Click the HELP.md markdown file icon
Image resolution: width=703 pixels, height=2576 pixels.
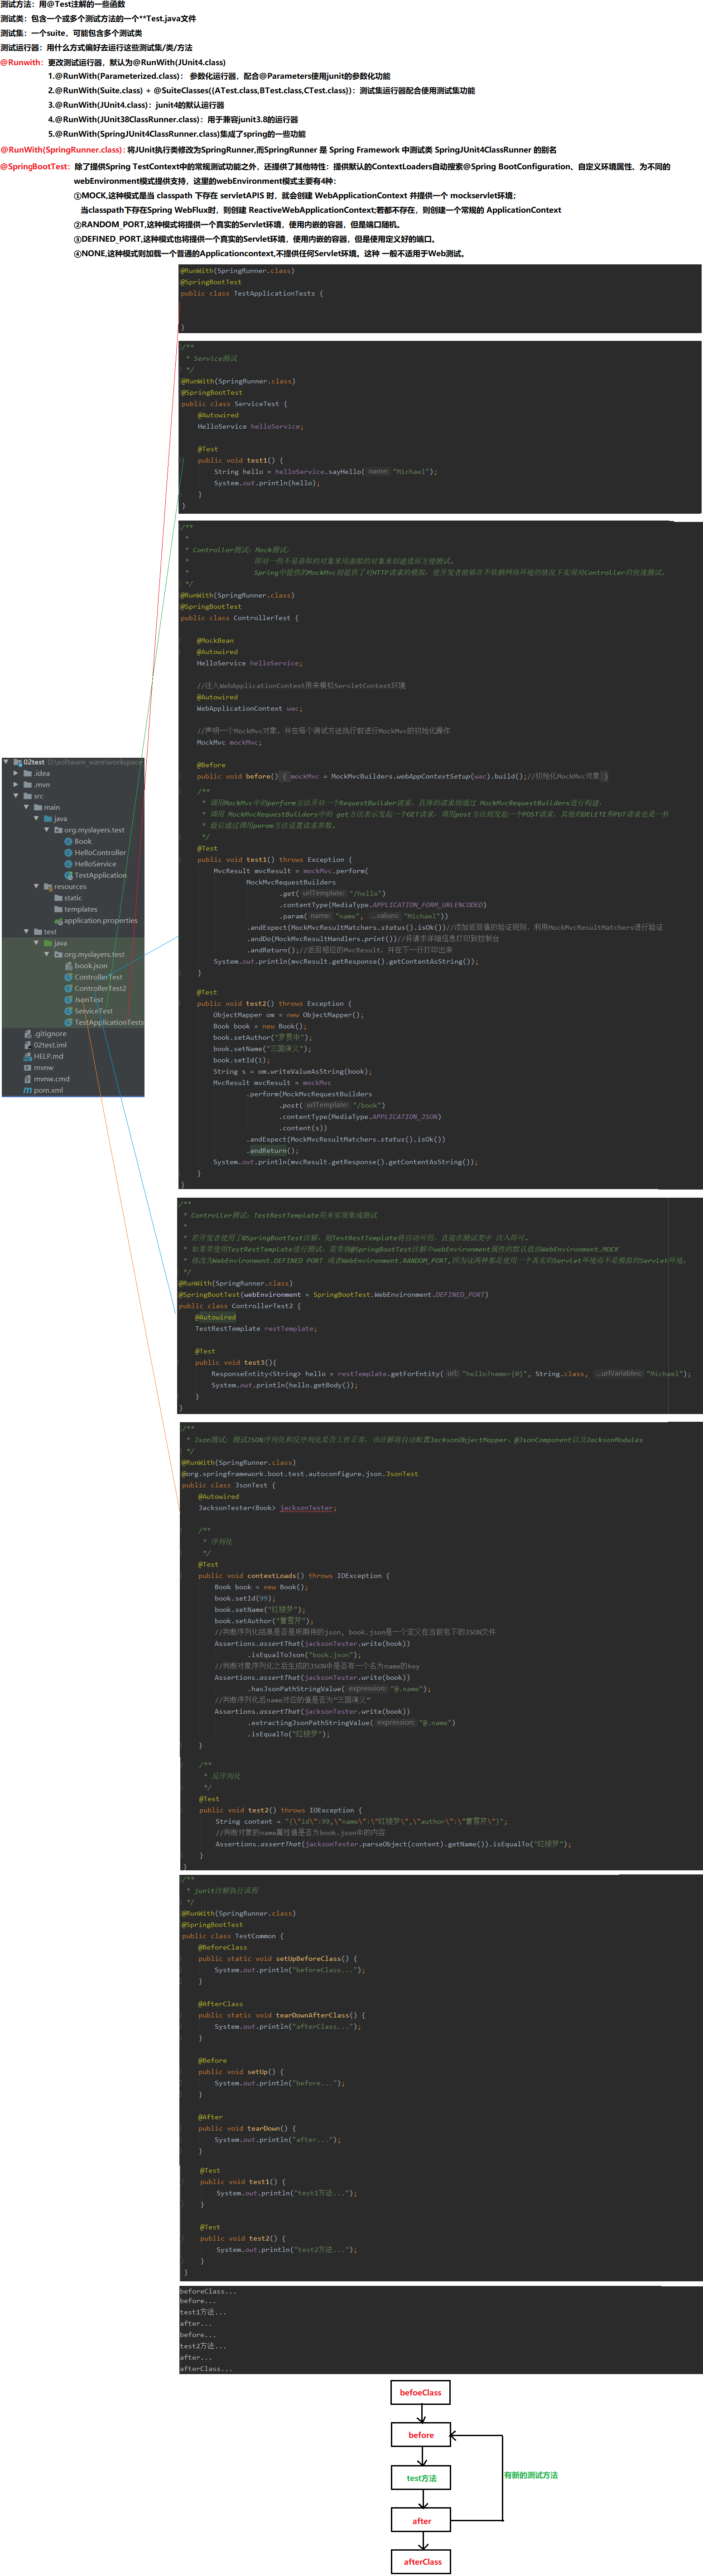tap(28, 1056)
